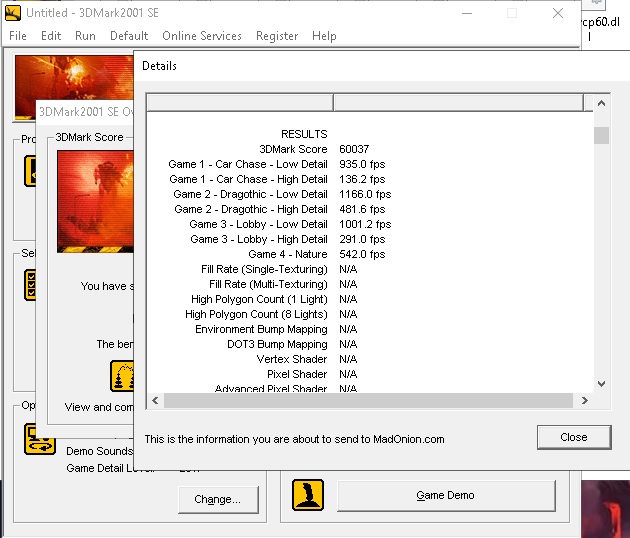630x538 pixels.
Task: Click the Project yellow icon in main window
Action: point(30,171)
